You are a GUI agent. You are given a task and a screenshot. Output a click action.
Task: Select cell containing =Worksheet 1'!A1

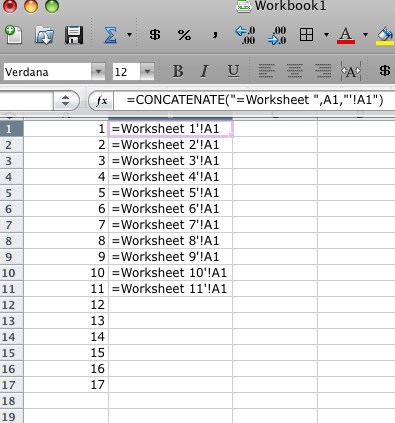pyautogui.click(x=170, y=129)
